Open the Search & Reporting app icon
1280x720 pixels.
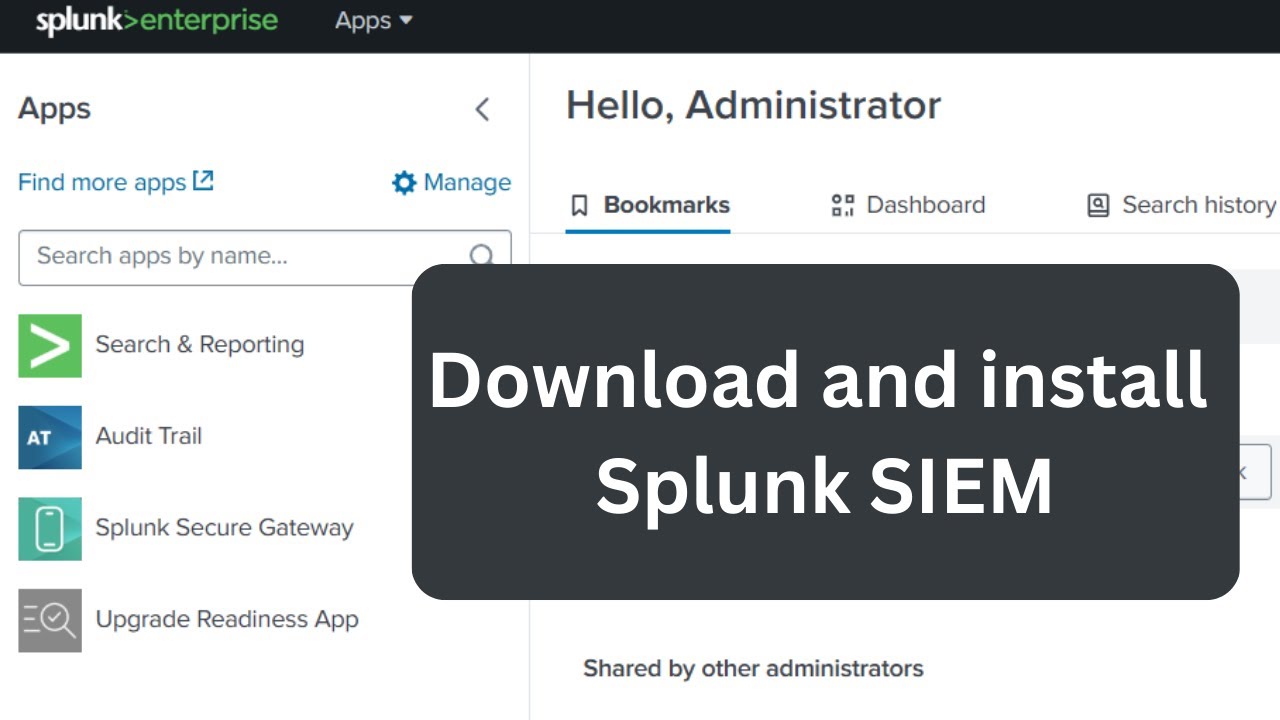50,345
